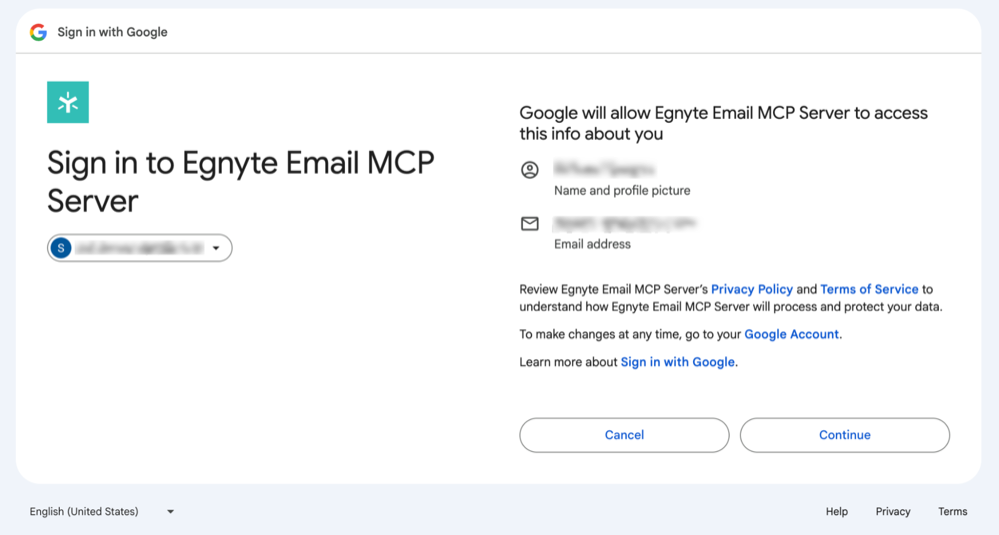Open the Egnyte Privacy Policy link
Image resolution: width=999 pixels, height=535 pixels.
pyautogui.click(x=752, y=289)
